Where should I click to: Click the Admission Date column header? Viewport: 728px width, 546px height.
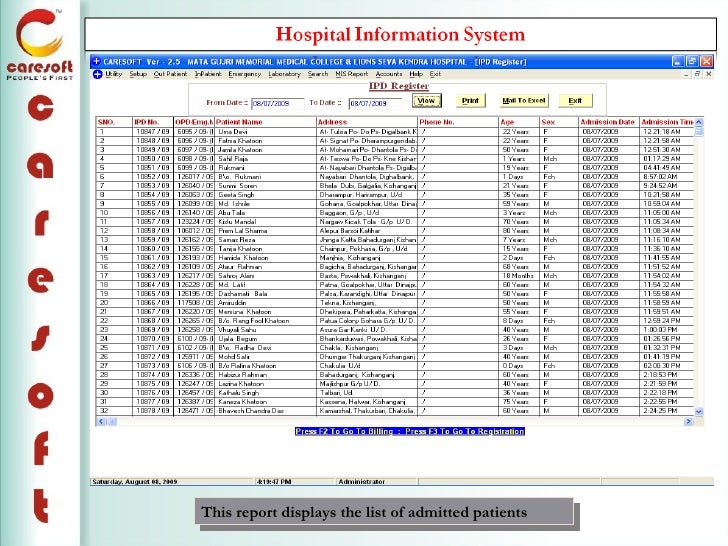pyautogui.click(x=609, y=122)
